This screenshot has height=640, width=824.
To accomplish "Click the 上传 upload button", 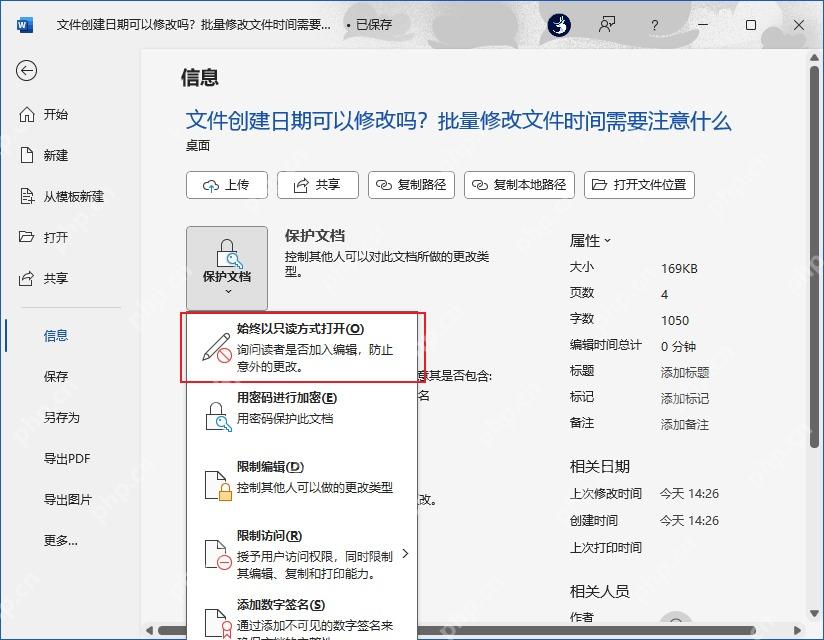I will pos(227,185).
